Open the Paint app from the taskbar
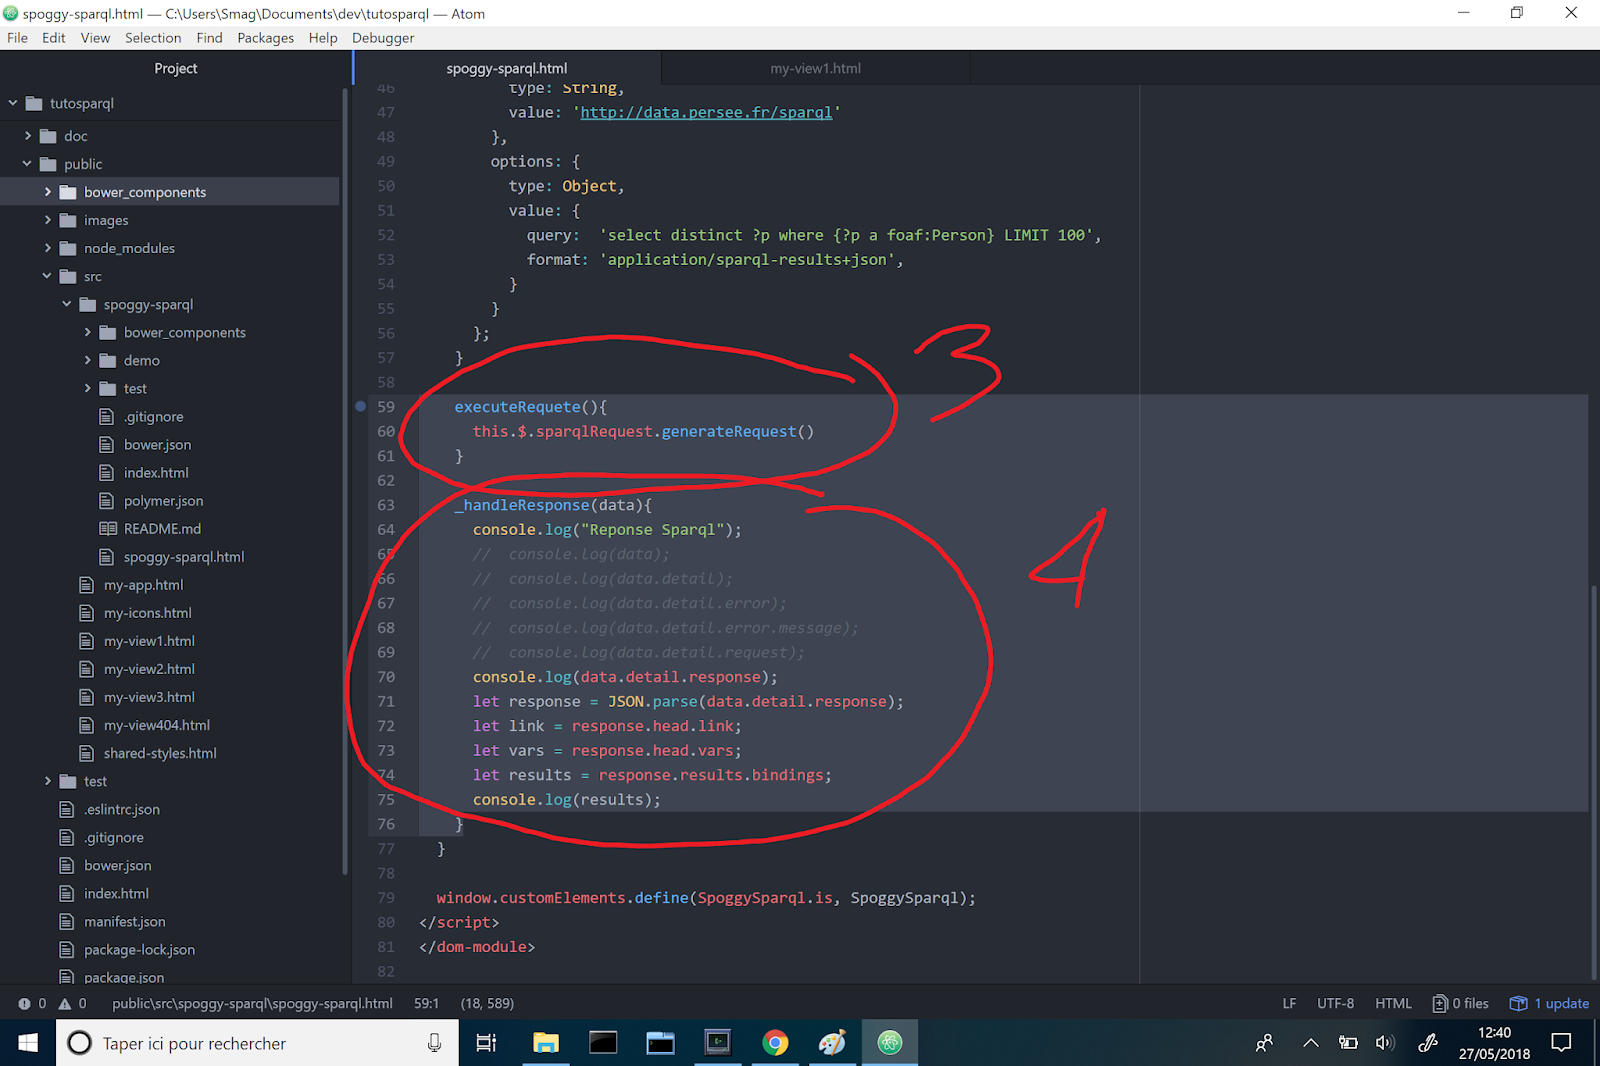Screen dimensions: 1600x1066 [x=832, y=1043]
